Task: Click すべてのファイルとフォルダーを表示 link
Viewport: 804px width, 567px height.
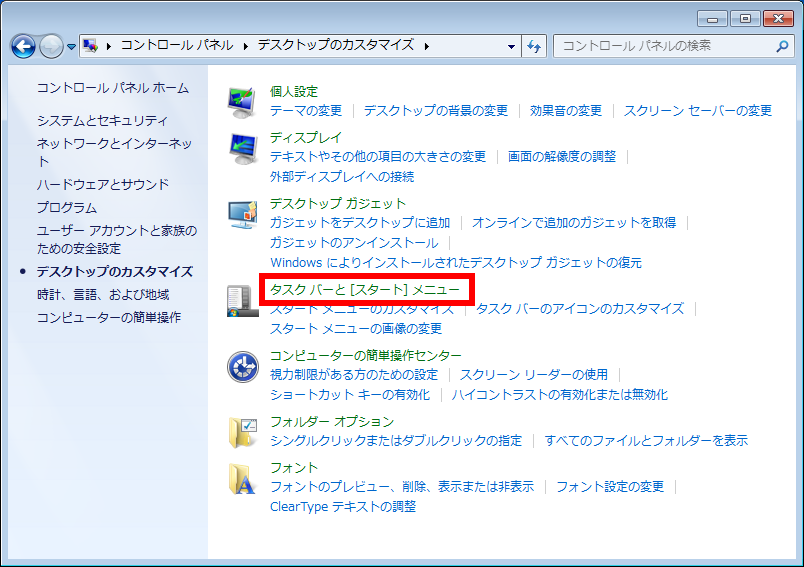Action: (x=646, y=441)
